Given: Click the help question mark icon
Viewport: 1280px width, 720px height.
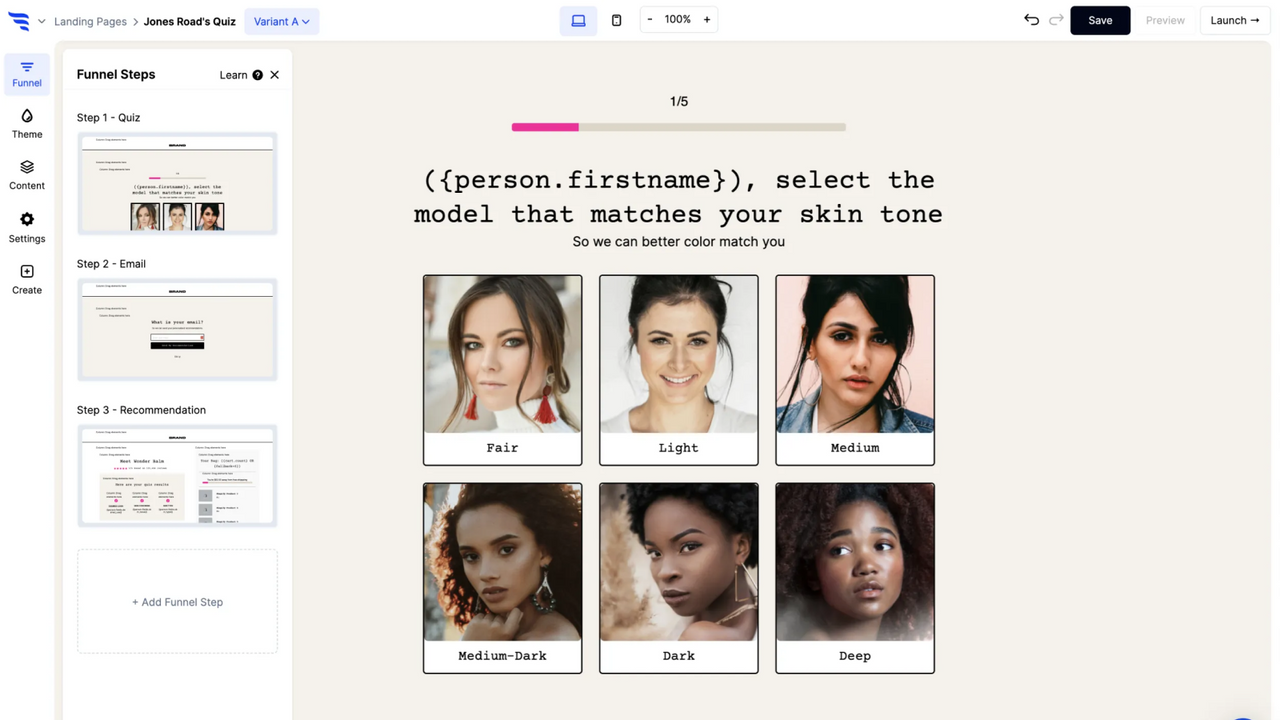Looking at the screenshot, I should point(258,75).
